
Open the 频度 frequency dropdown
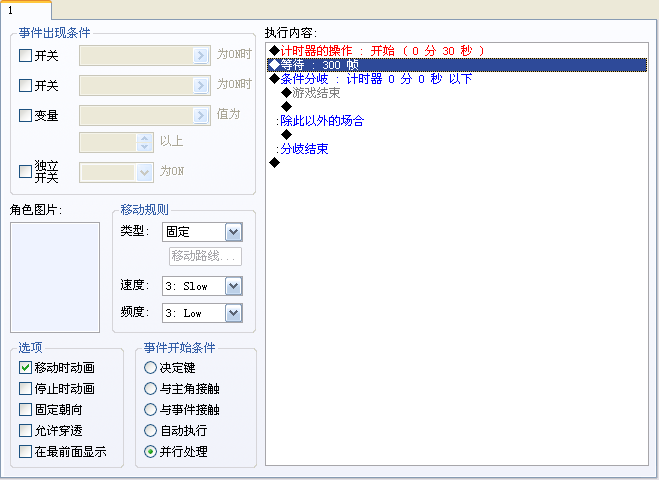pos(233,313)
